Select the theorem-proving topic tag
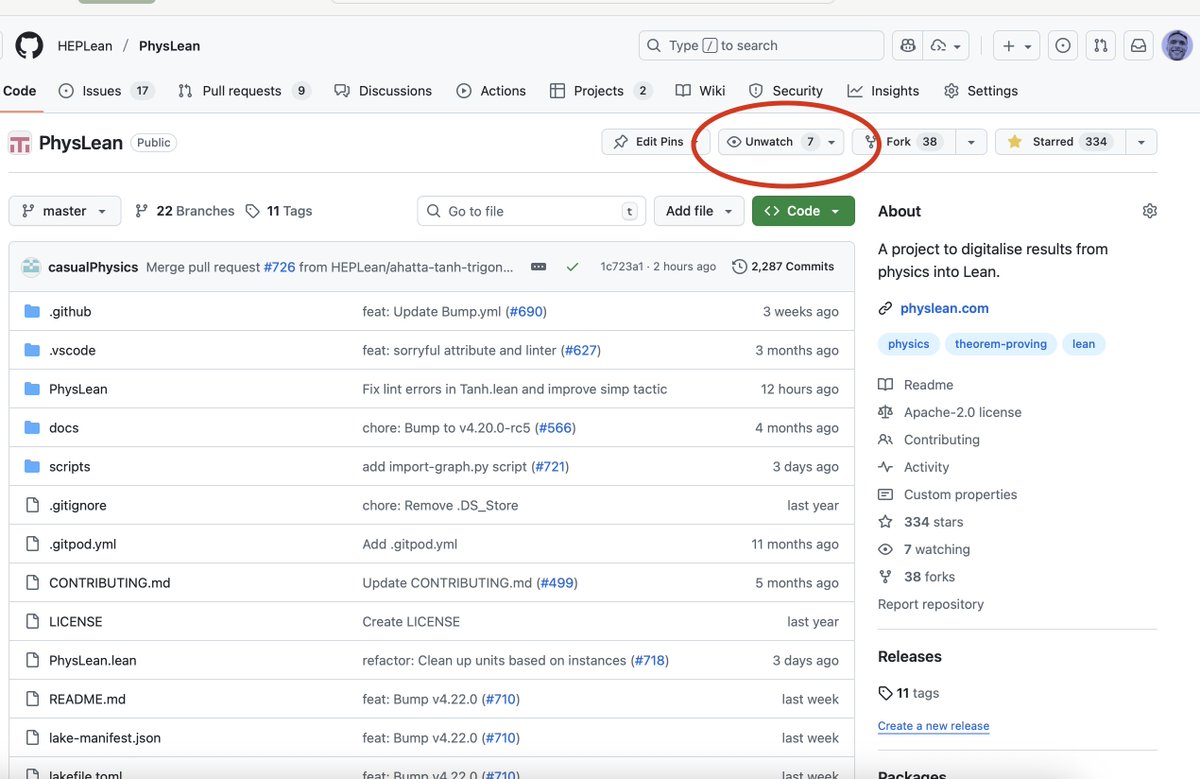Image resolution: width=1200 pixels, height=779 pixels. pyautogui.click(x=1000, y=344)
